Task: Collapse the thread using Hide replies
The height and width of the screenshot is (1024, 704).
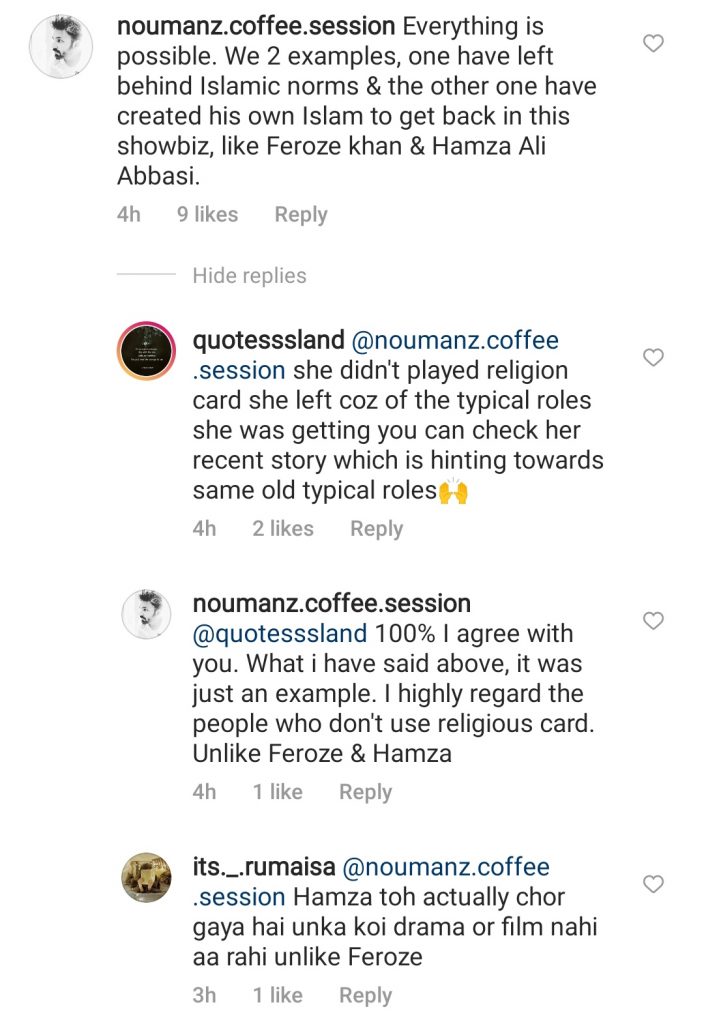Action: (247, 275)
